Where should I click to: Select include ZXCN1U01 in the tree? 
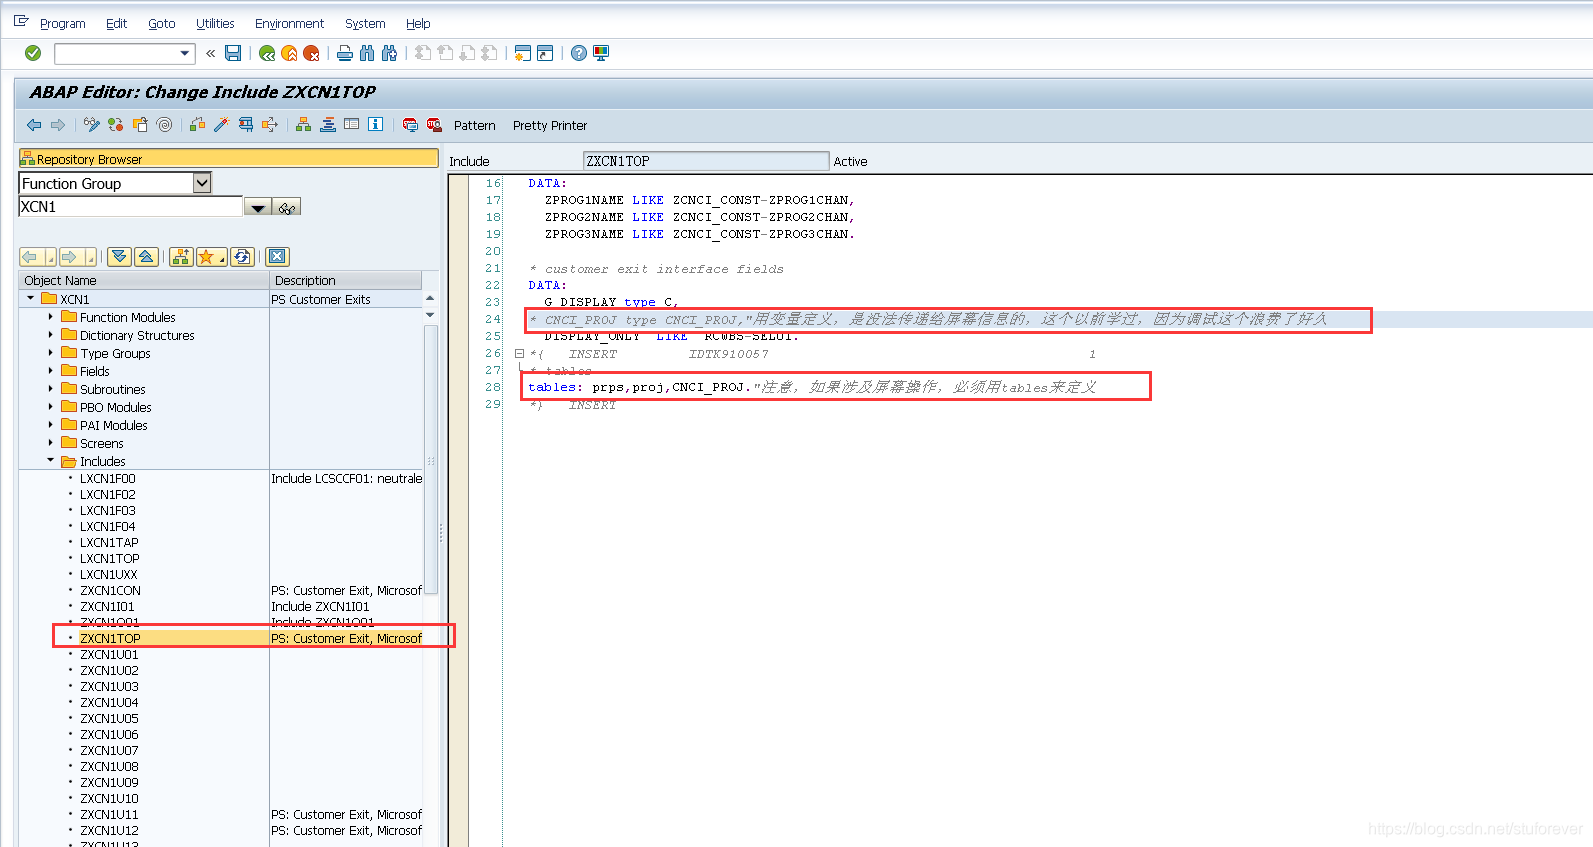click(x=109, y=654)
